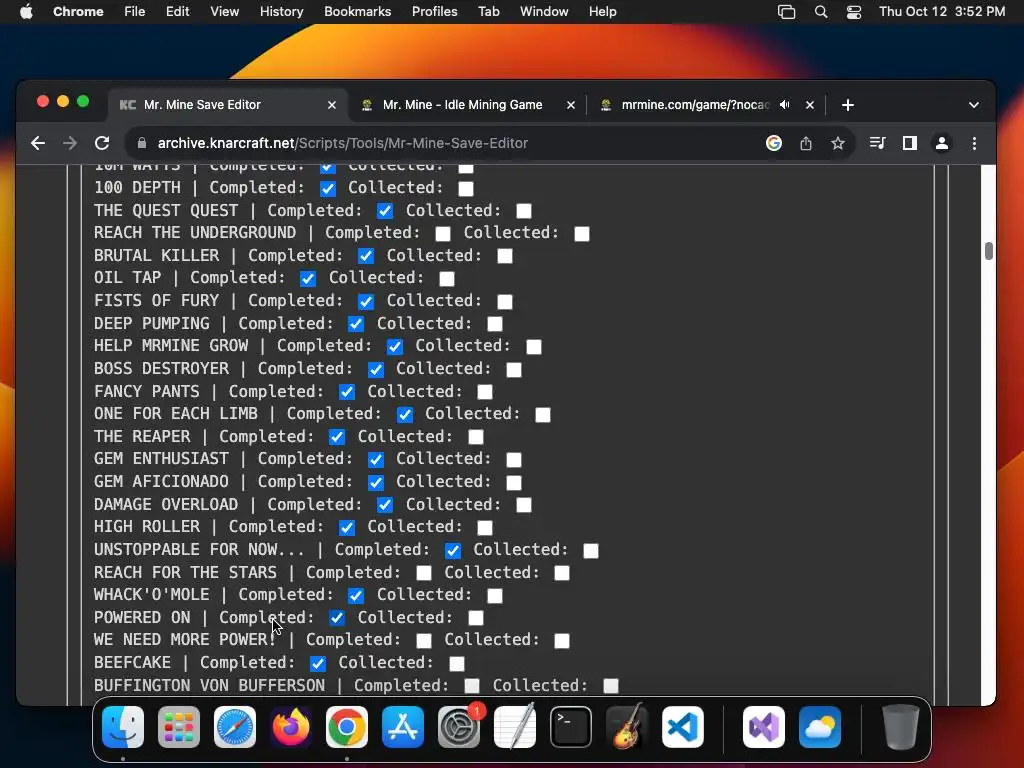1024x768 pixels.
Task: Check Collected for GEM AFICIONADO
Action: [514, 483]
